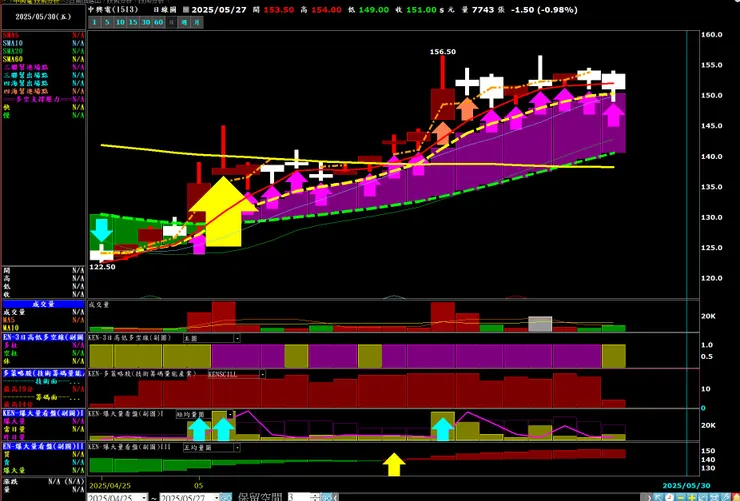The image size is (740, 501).
Task: Select the EN-3日高低多空線 panel header
Action: click(x=43, y=337)
